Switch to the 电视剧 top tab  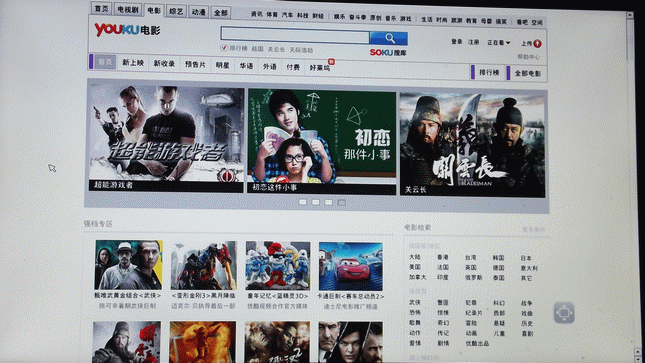pyautogui.click(x=128, y=9)
